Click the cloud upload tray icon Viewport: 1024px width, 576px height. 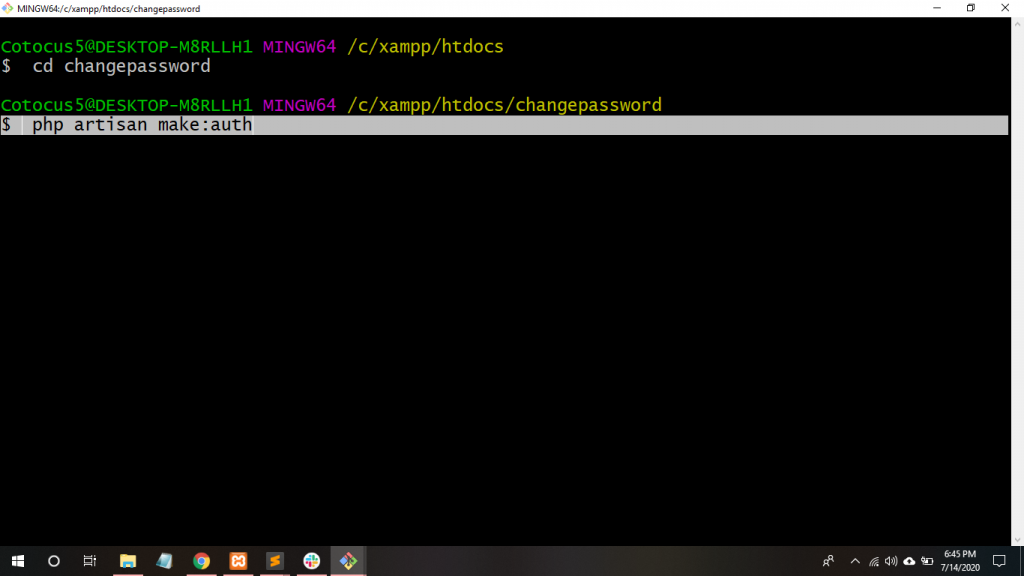pyautogui.click(x=909, y=561)
